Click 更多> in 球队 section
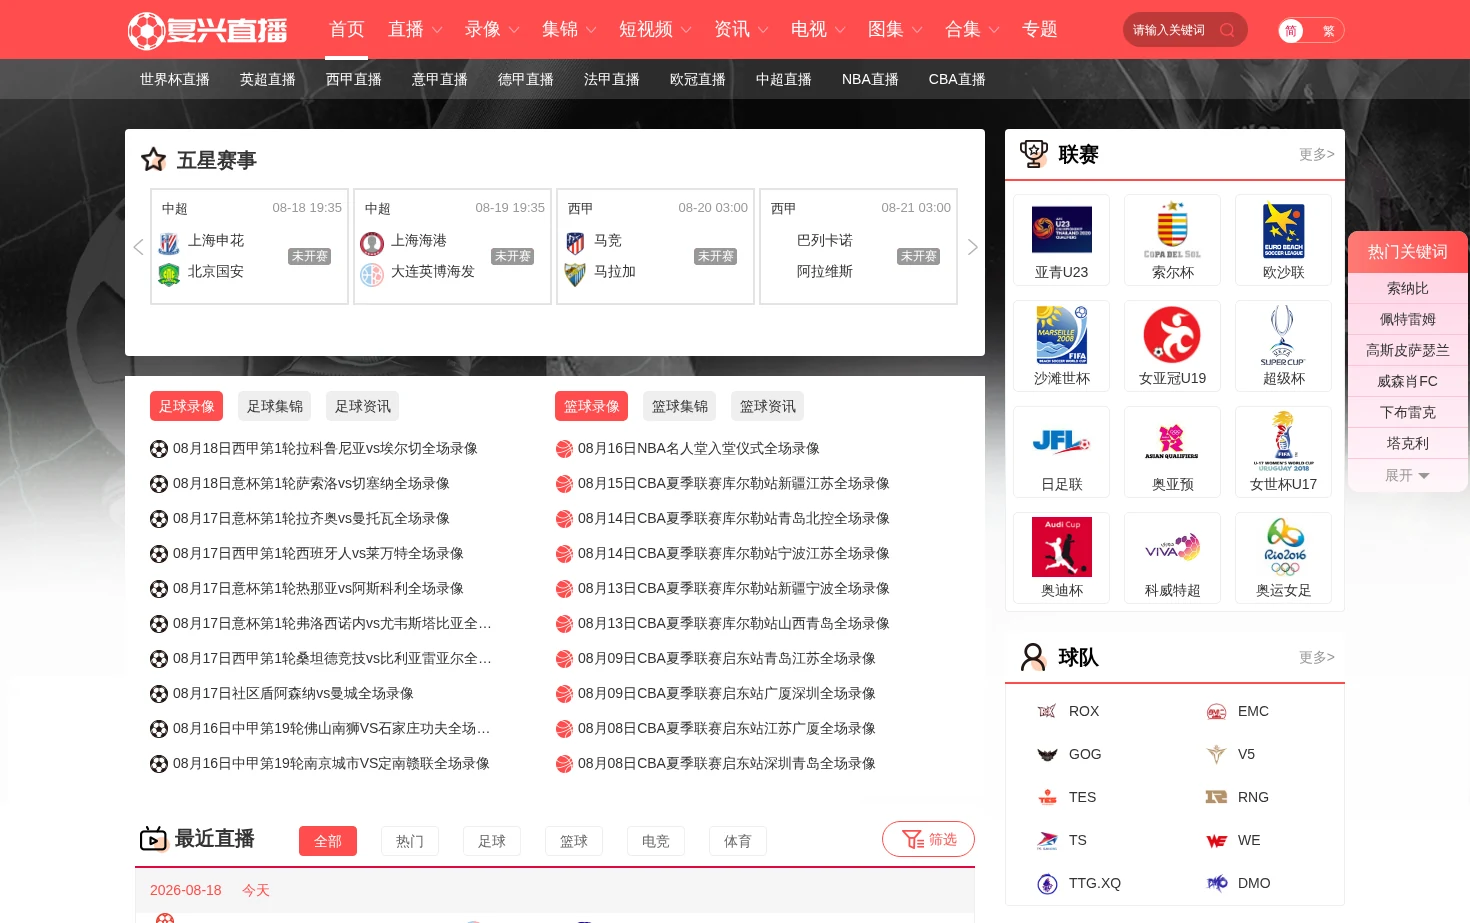The image size is (1470, 923). (1316, 657)
